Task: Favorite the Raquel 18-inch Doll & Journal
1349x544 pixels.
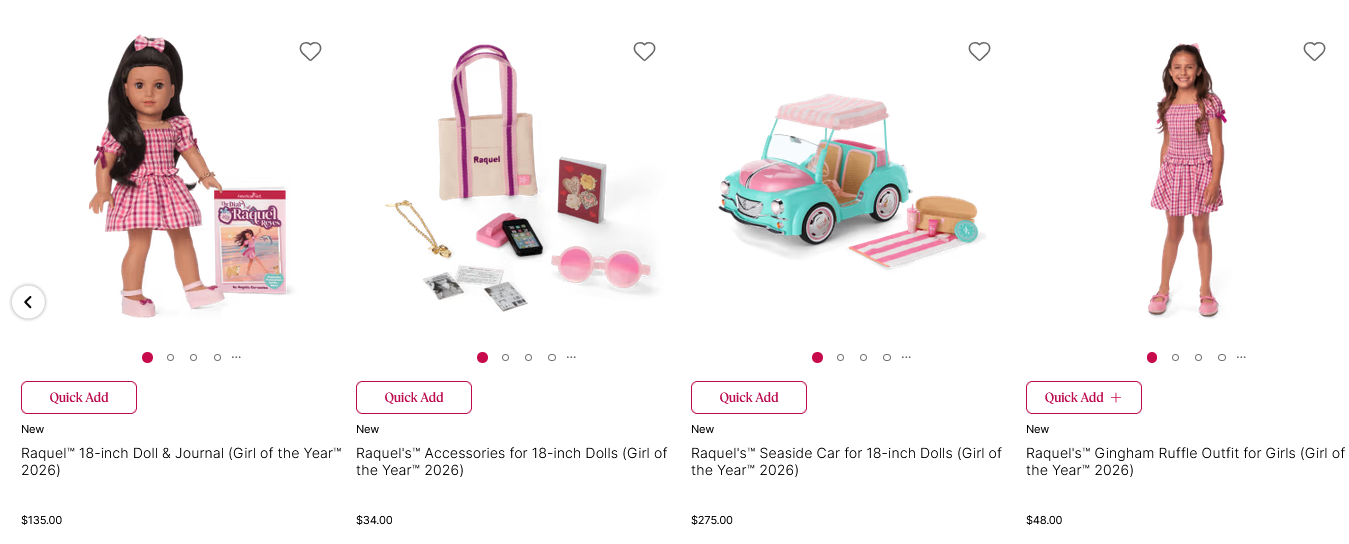Action: click(x=310, y=51)
